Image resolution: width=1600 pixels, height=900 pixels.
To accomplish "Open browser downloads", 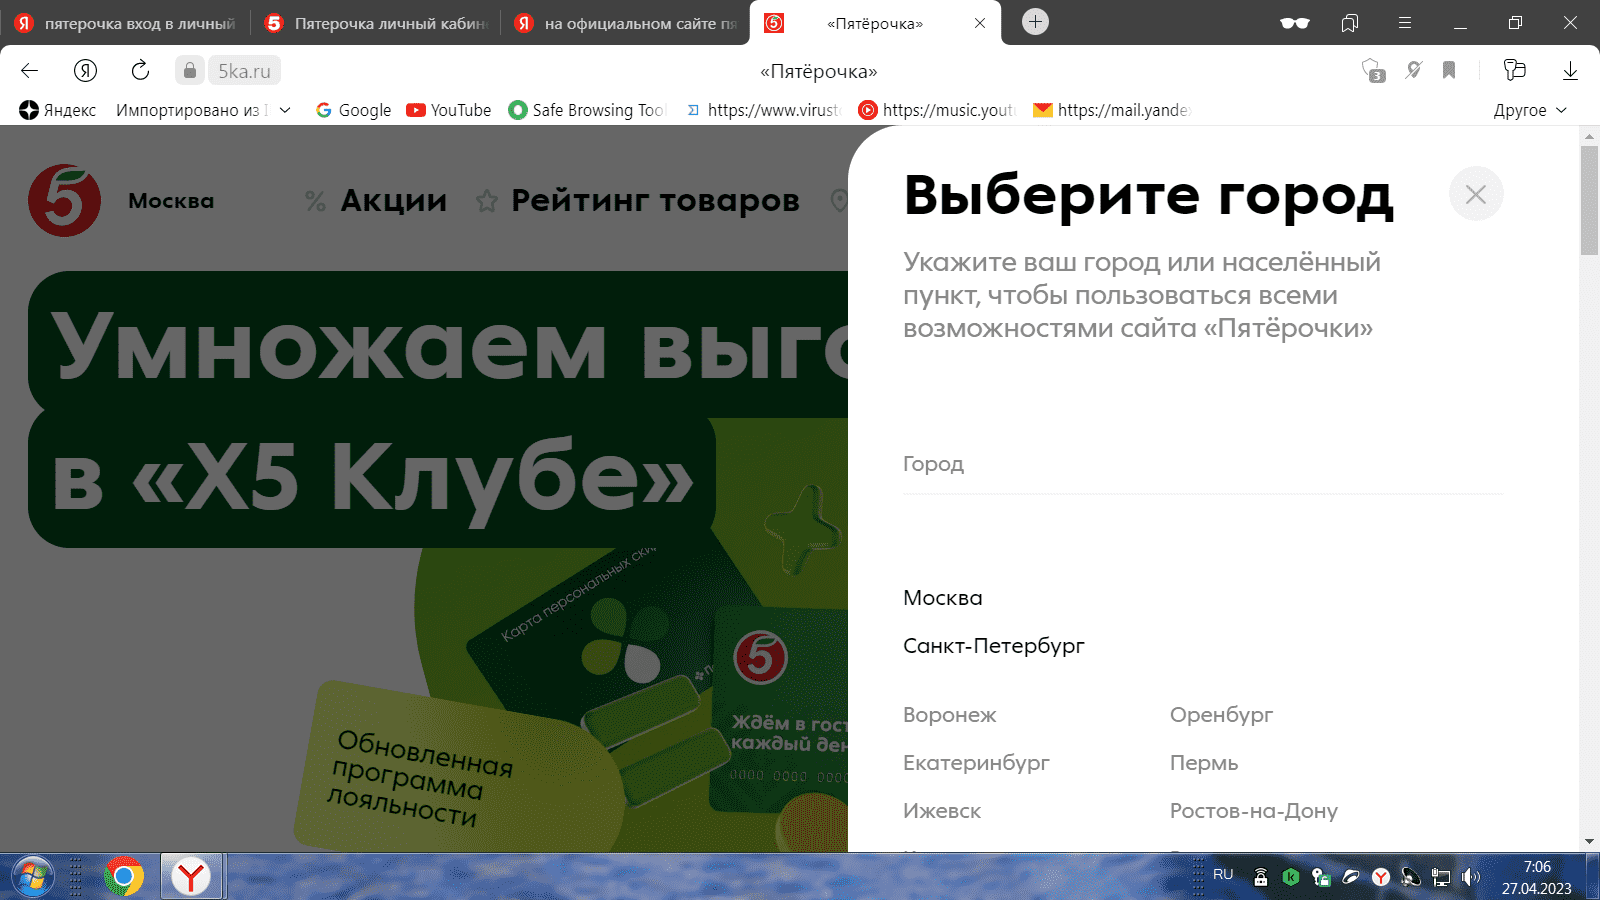I will click(1570, 70).
